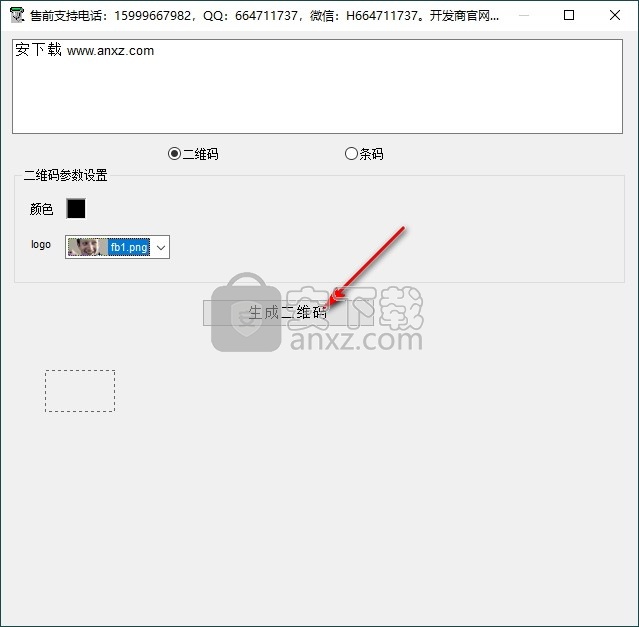Minimize the window
This screenshot has height=627, width=639.
(x=524, y=15)
